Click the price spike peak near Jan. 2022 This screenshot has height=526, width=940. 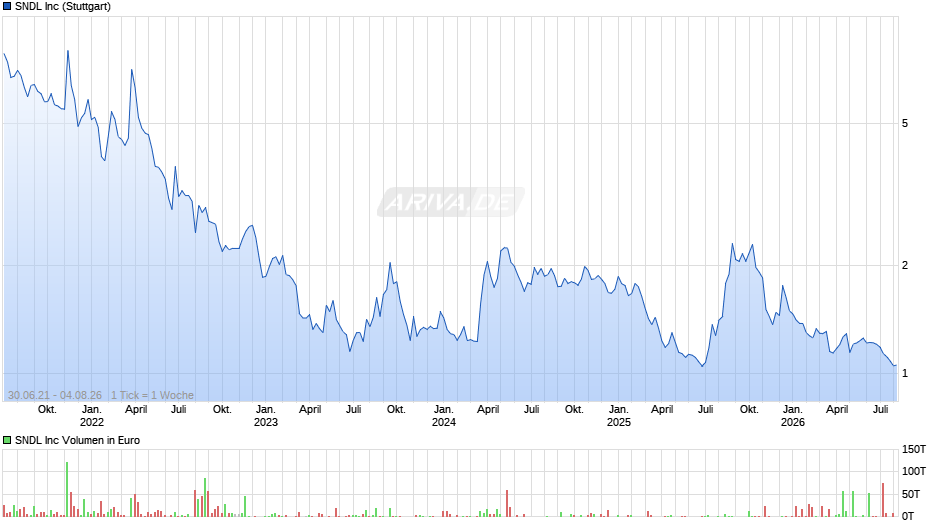[x=68, y=51]
